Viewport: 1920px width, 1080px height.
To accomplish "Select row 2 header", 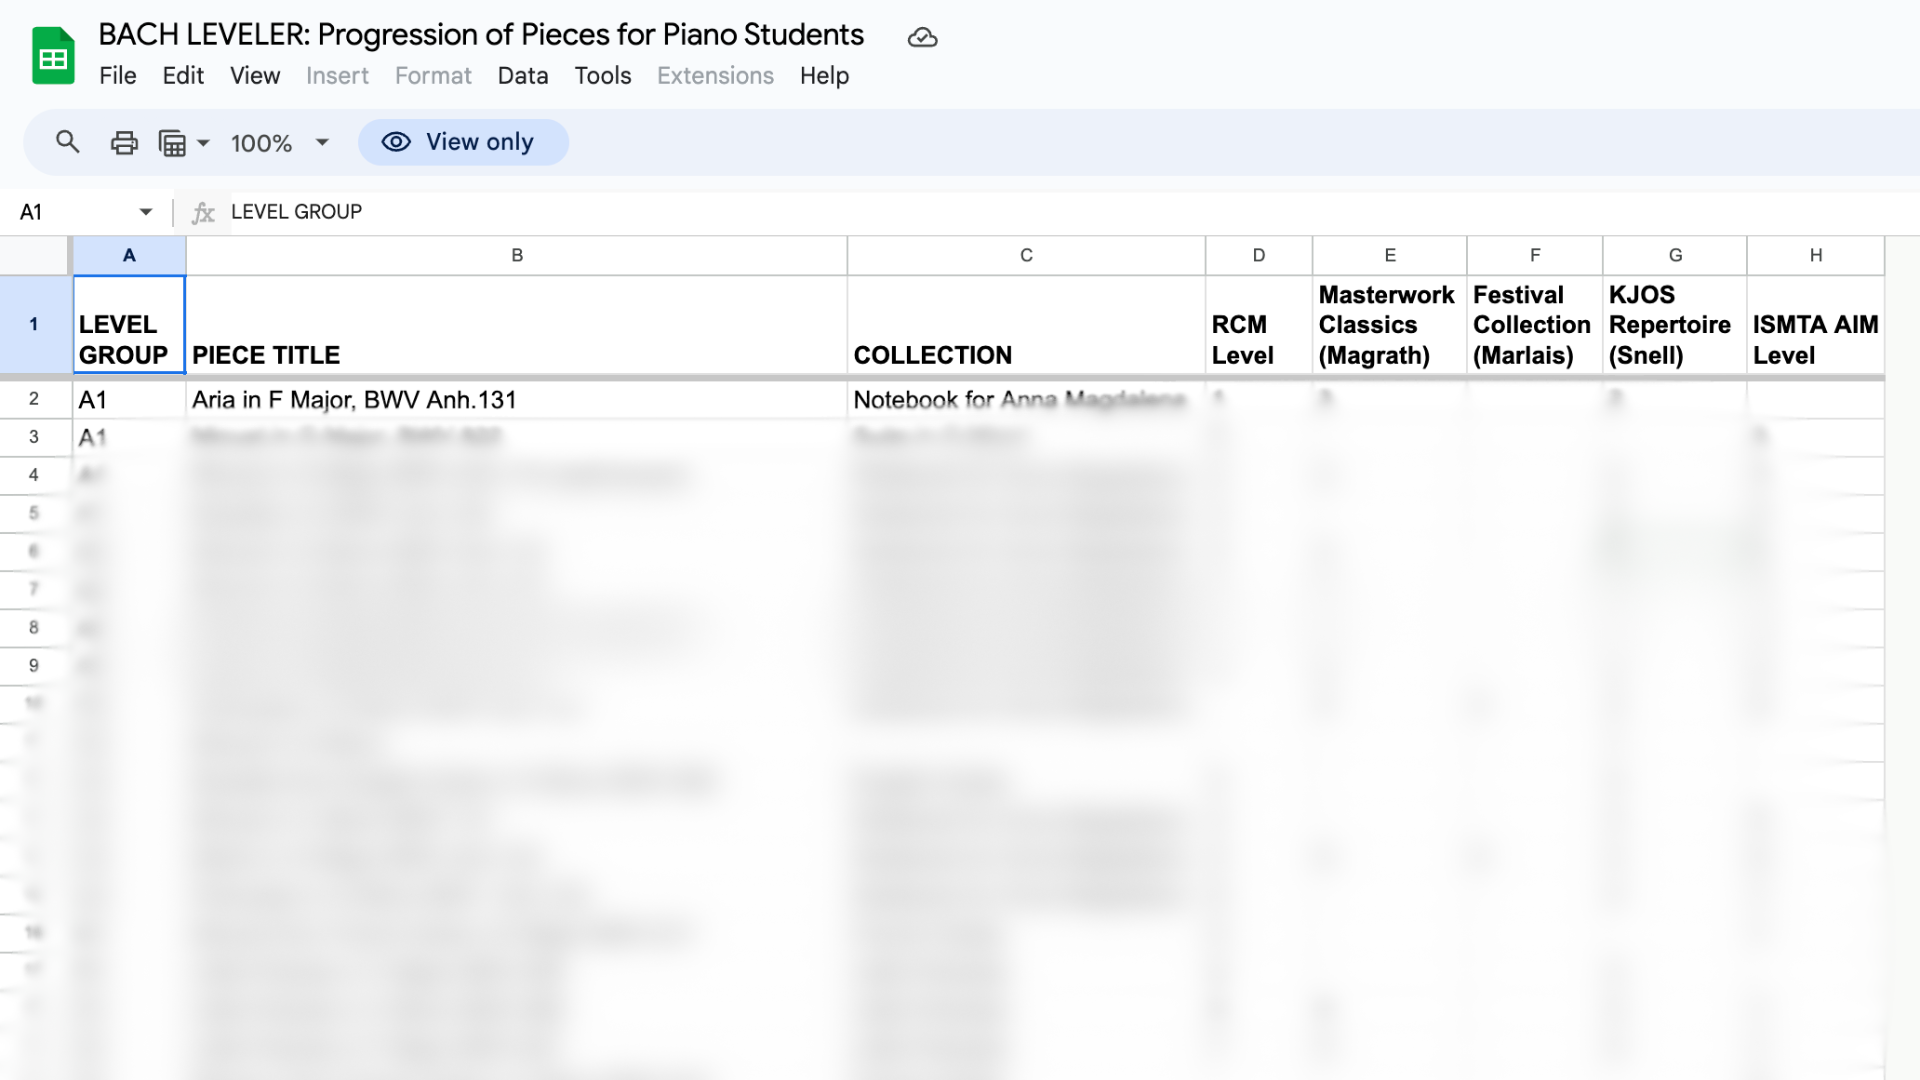I will click(34, 399).
